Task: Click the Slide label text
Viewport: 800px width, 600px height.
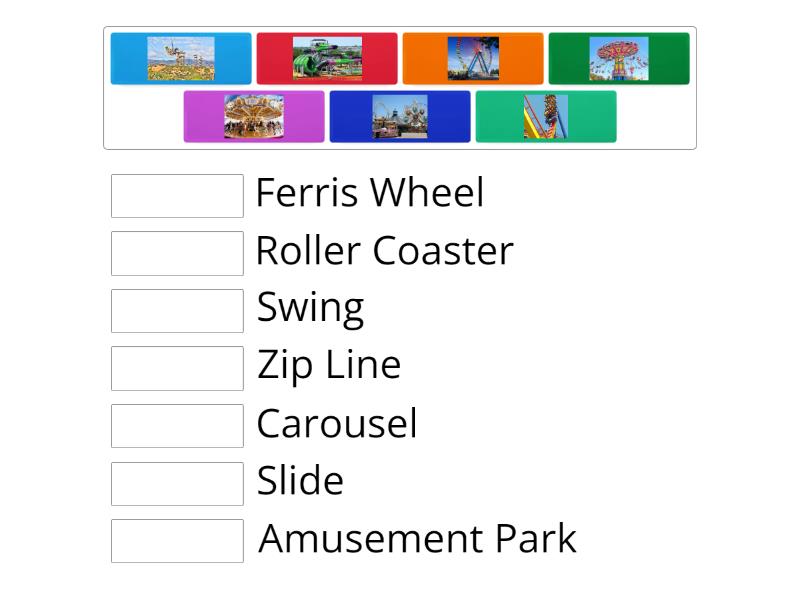Action: (x=300, y=481)
